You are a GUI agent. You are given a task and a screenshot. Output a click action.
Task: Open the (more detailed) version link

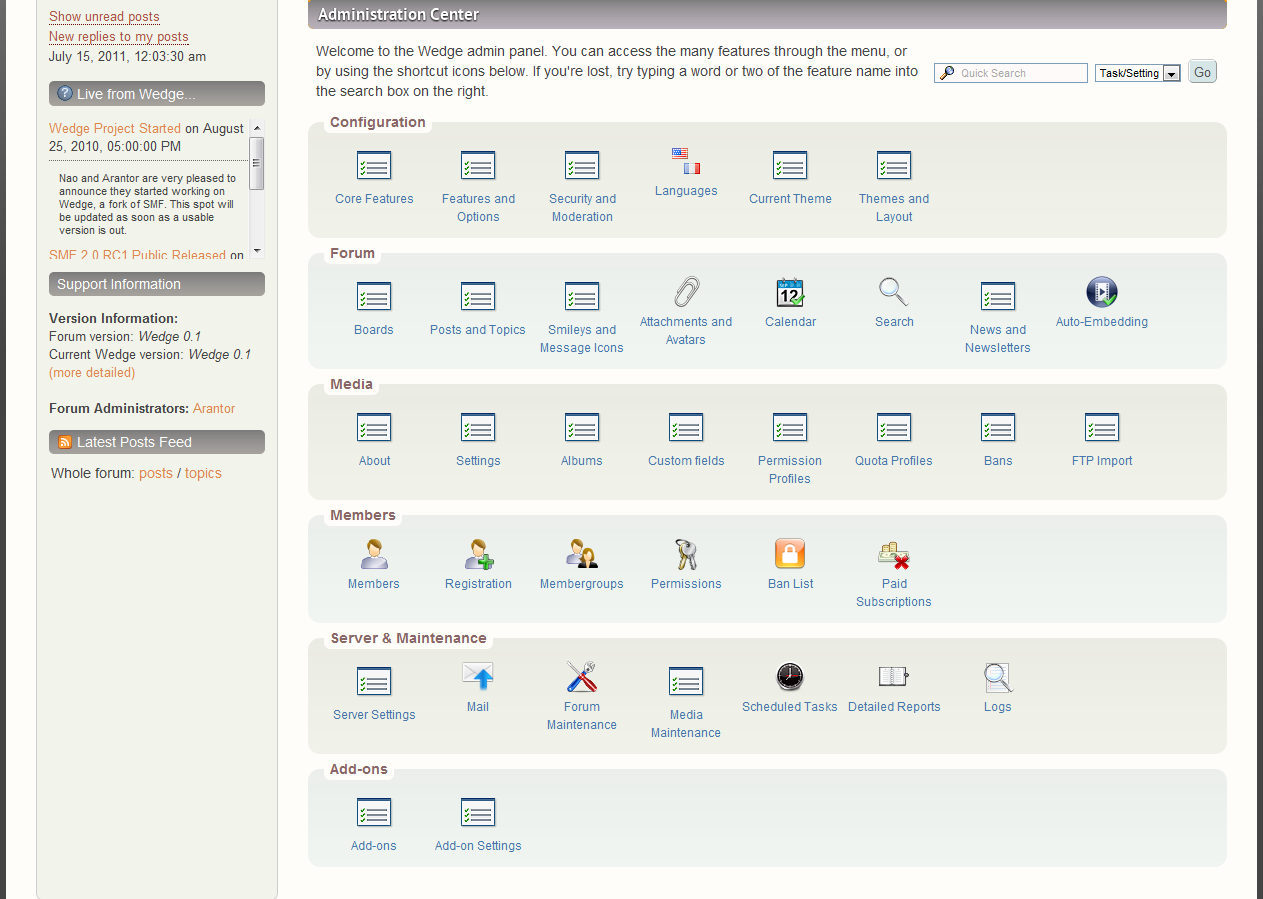[92, 372]
